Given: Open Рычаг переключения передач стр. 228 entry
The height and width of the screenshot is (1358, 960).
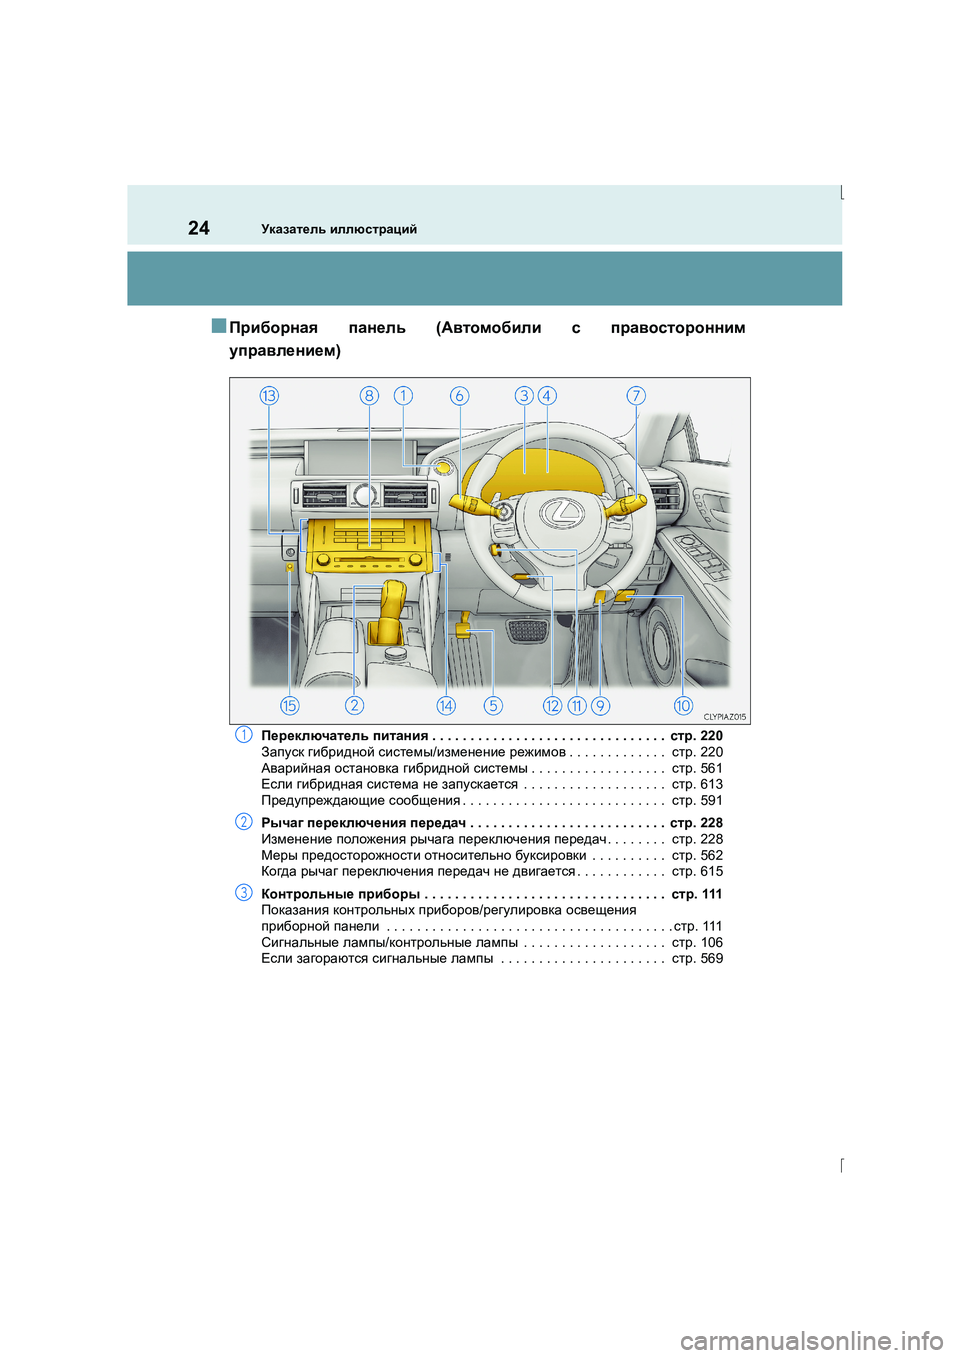Looking at the screenshot, I should point(492,823).
